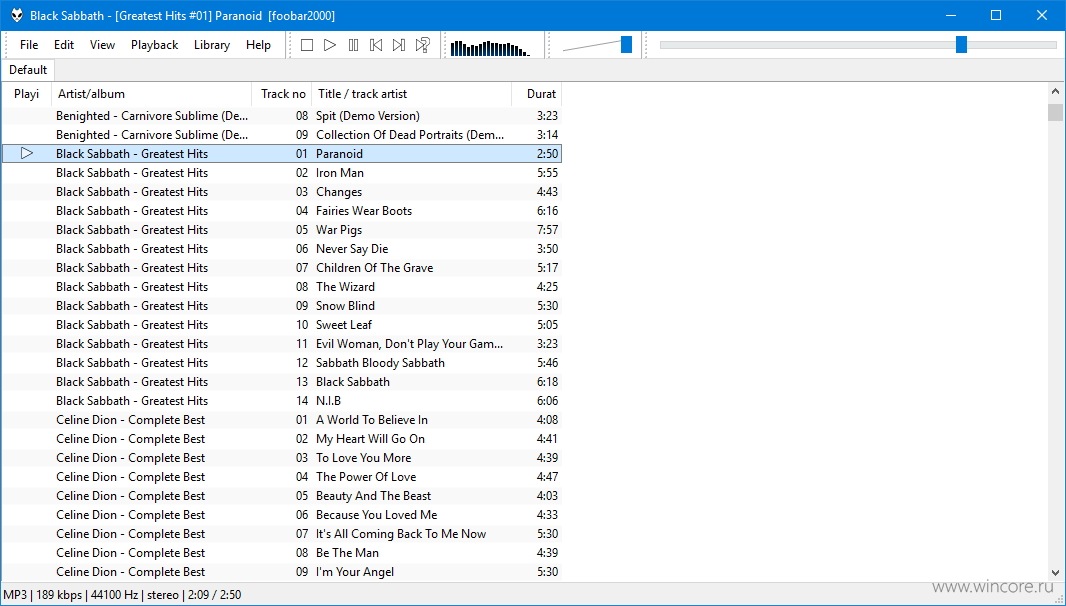Select the track 'Sabbath Bloody Sabbath'

(281, 363)
